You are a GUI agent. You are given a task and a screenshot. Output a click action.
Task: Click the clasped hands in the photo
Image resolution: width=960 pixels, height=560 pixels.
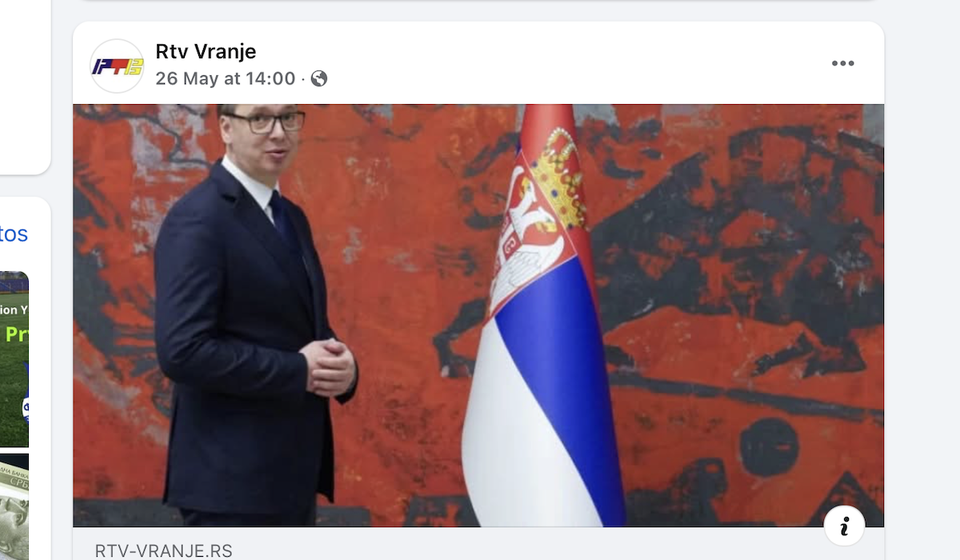coord(328,366)
